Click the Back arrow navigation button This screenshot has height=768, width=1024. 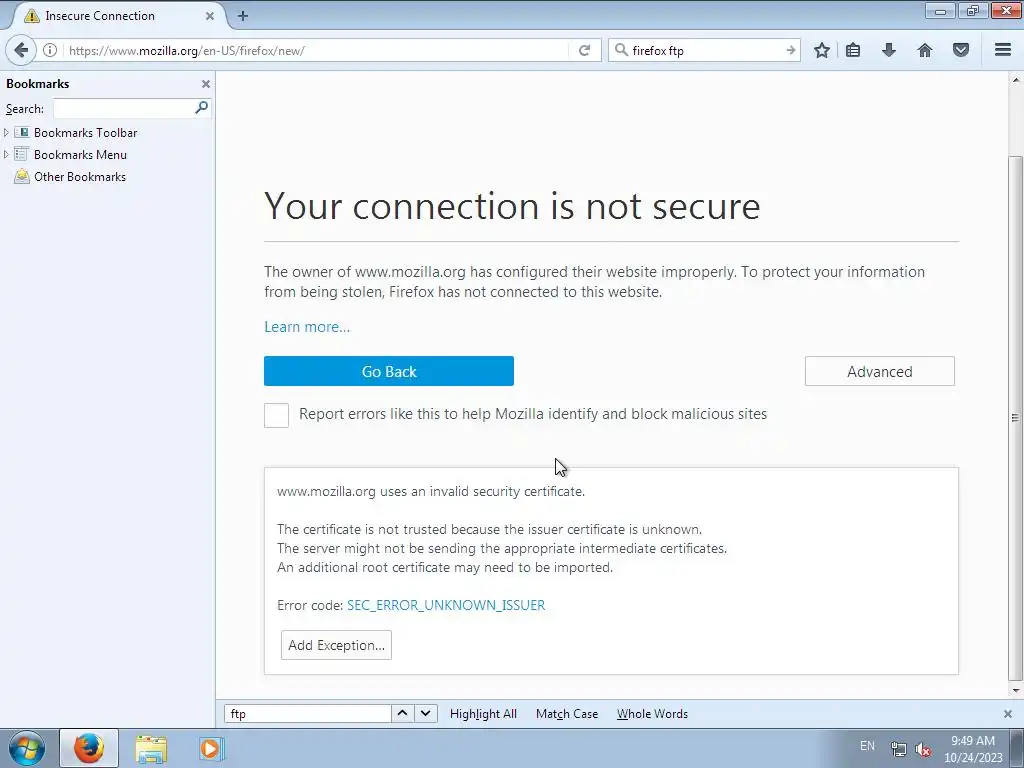pos(21,50)
